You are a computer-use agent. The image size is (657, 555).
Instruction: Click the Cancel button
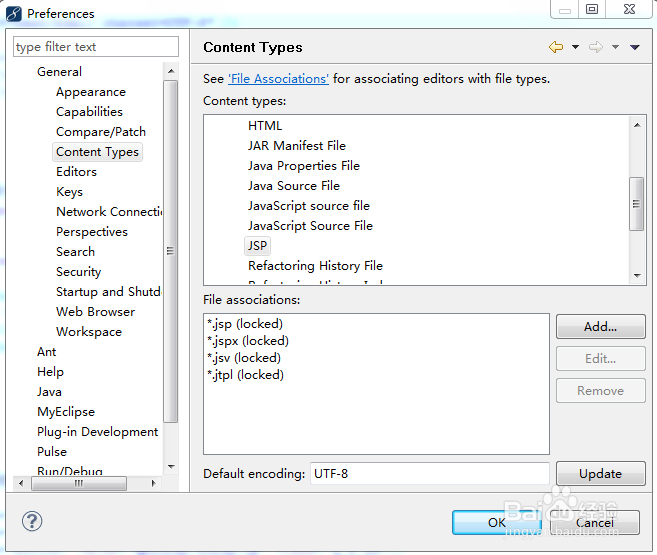(x=595, y=522)
